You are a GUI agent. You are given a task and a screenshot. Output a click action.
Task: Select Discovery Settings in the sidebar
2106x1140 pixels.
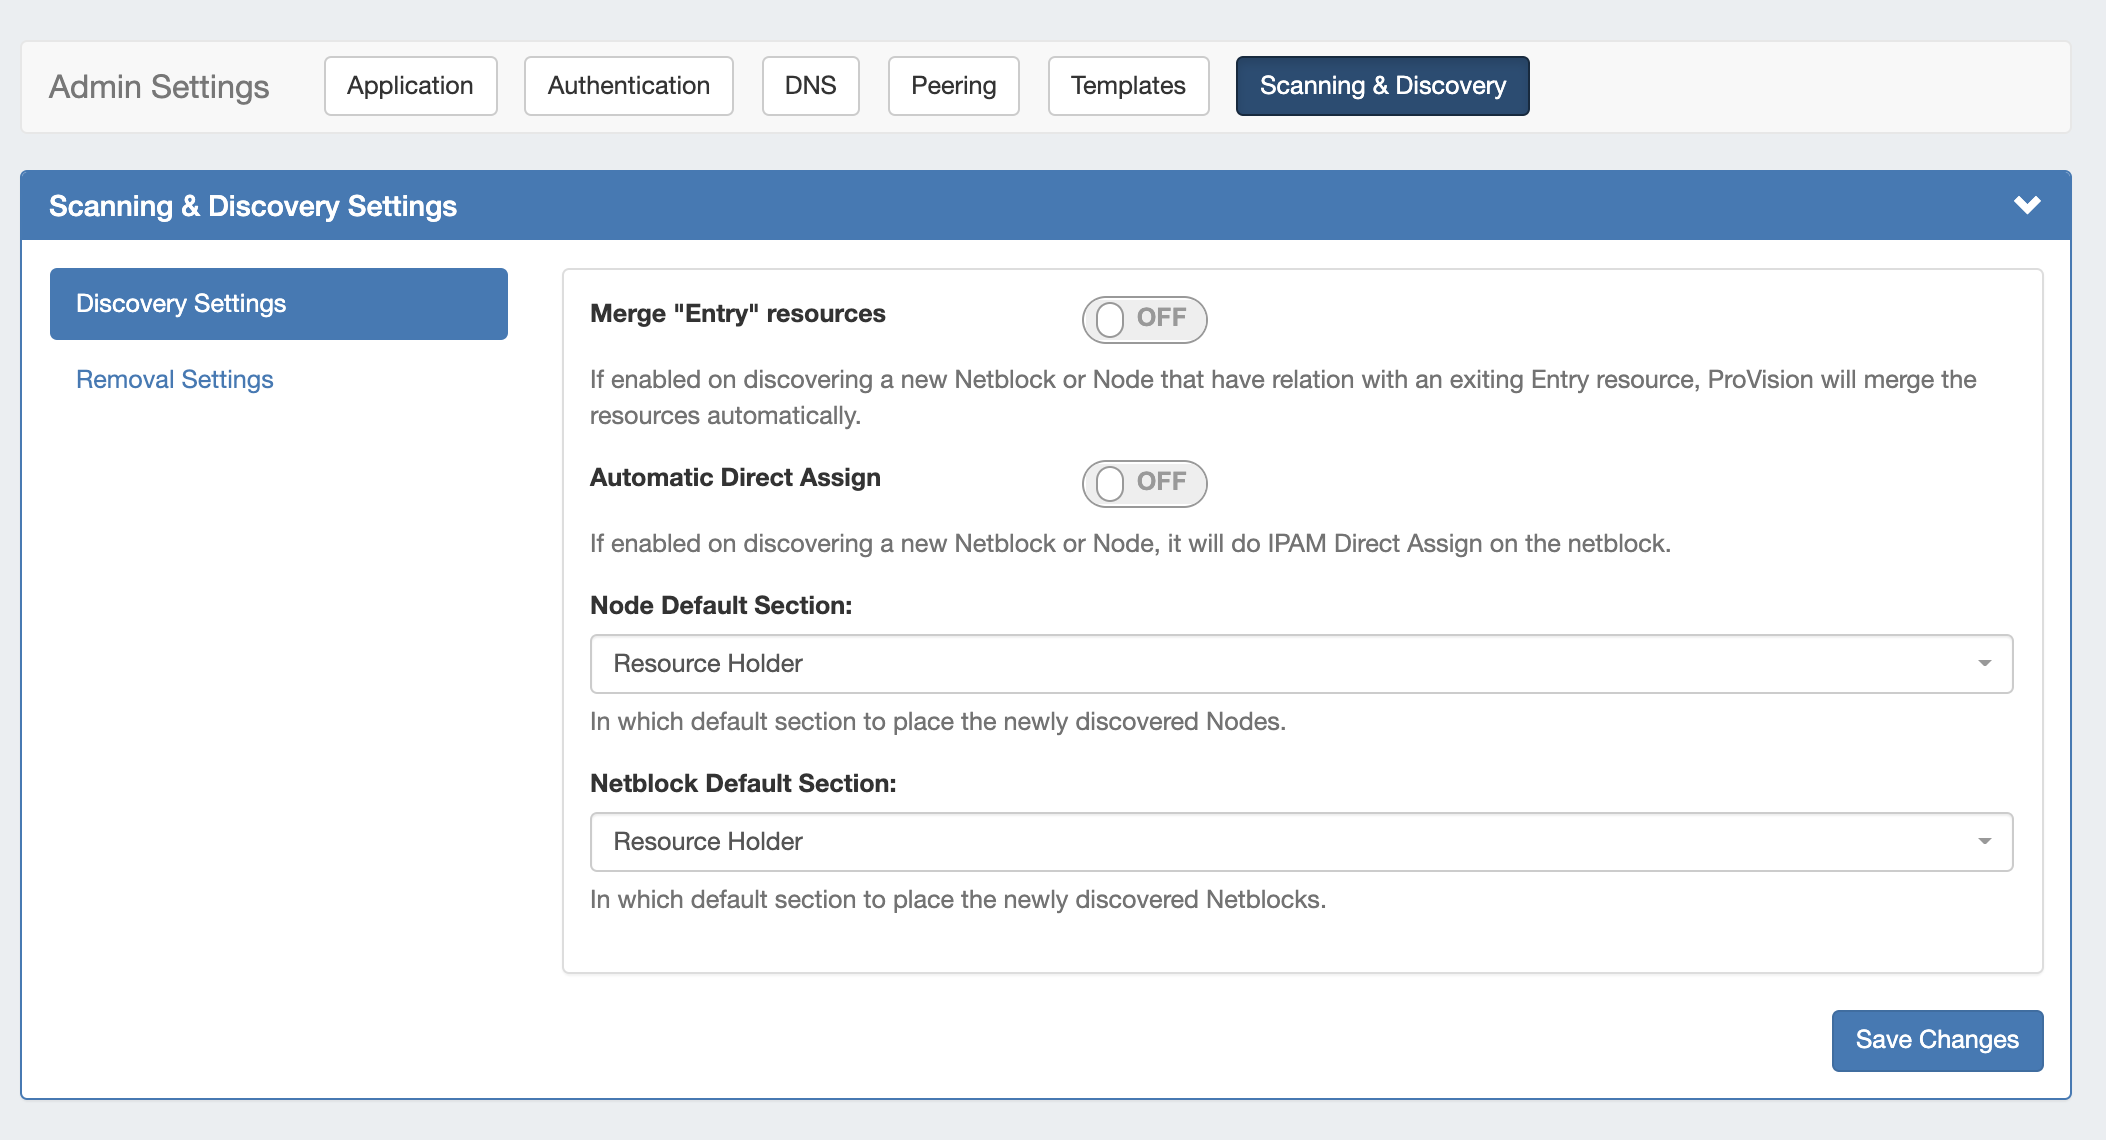[x=278, y=304]
